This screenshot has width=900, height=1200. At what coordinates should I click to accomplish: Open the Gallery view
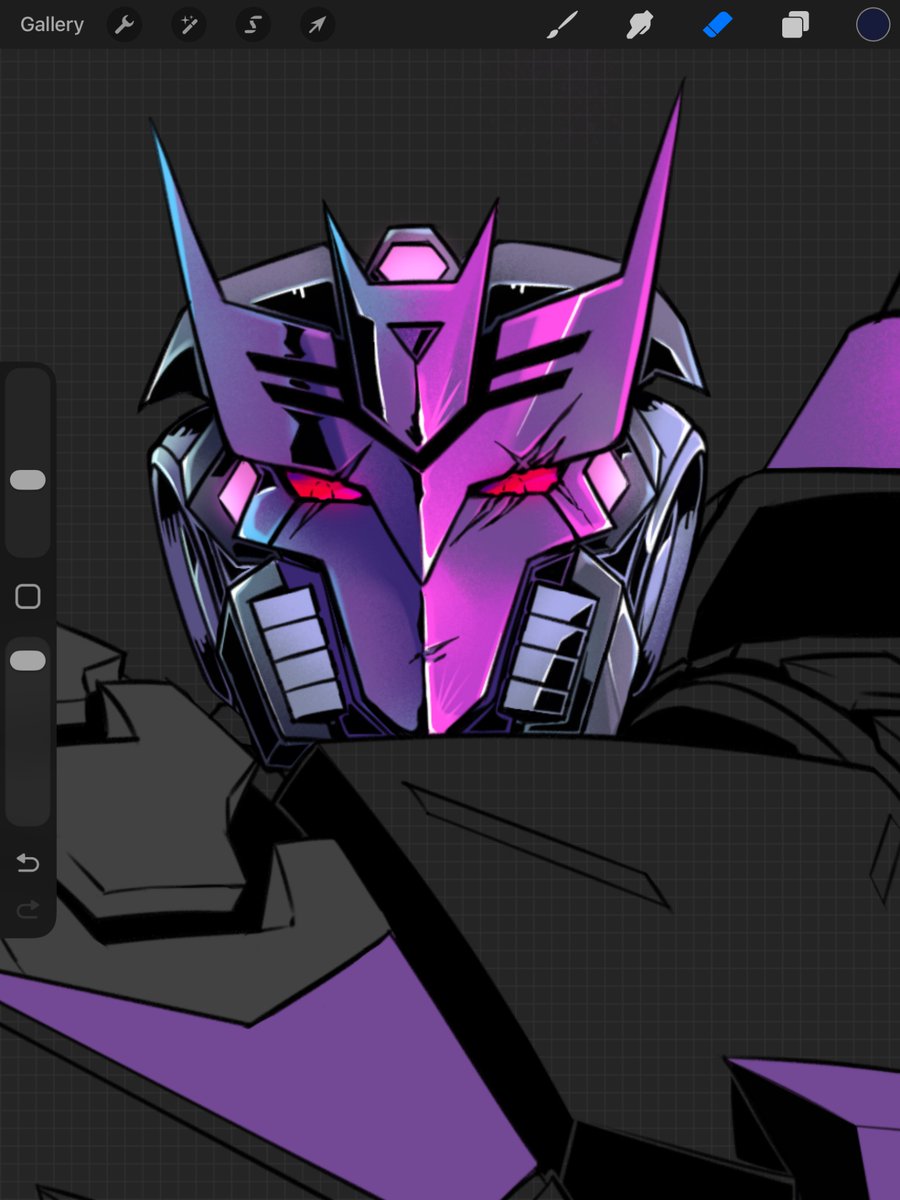52,25
